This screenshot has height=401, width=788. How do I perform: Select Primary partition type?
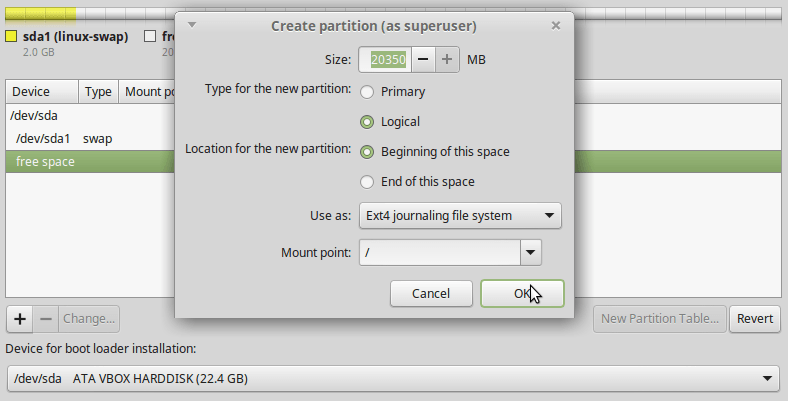click(367, 92)
